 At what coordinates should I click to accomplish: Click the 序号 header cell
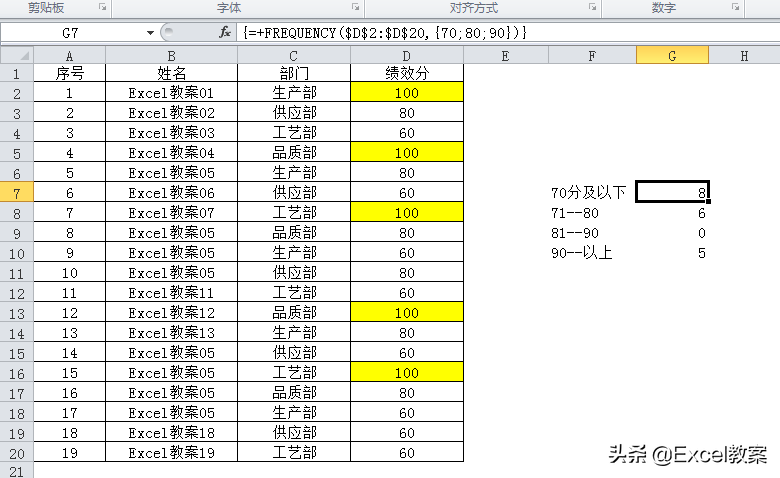[x=70, y=73]
